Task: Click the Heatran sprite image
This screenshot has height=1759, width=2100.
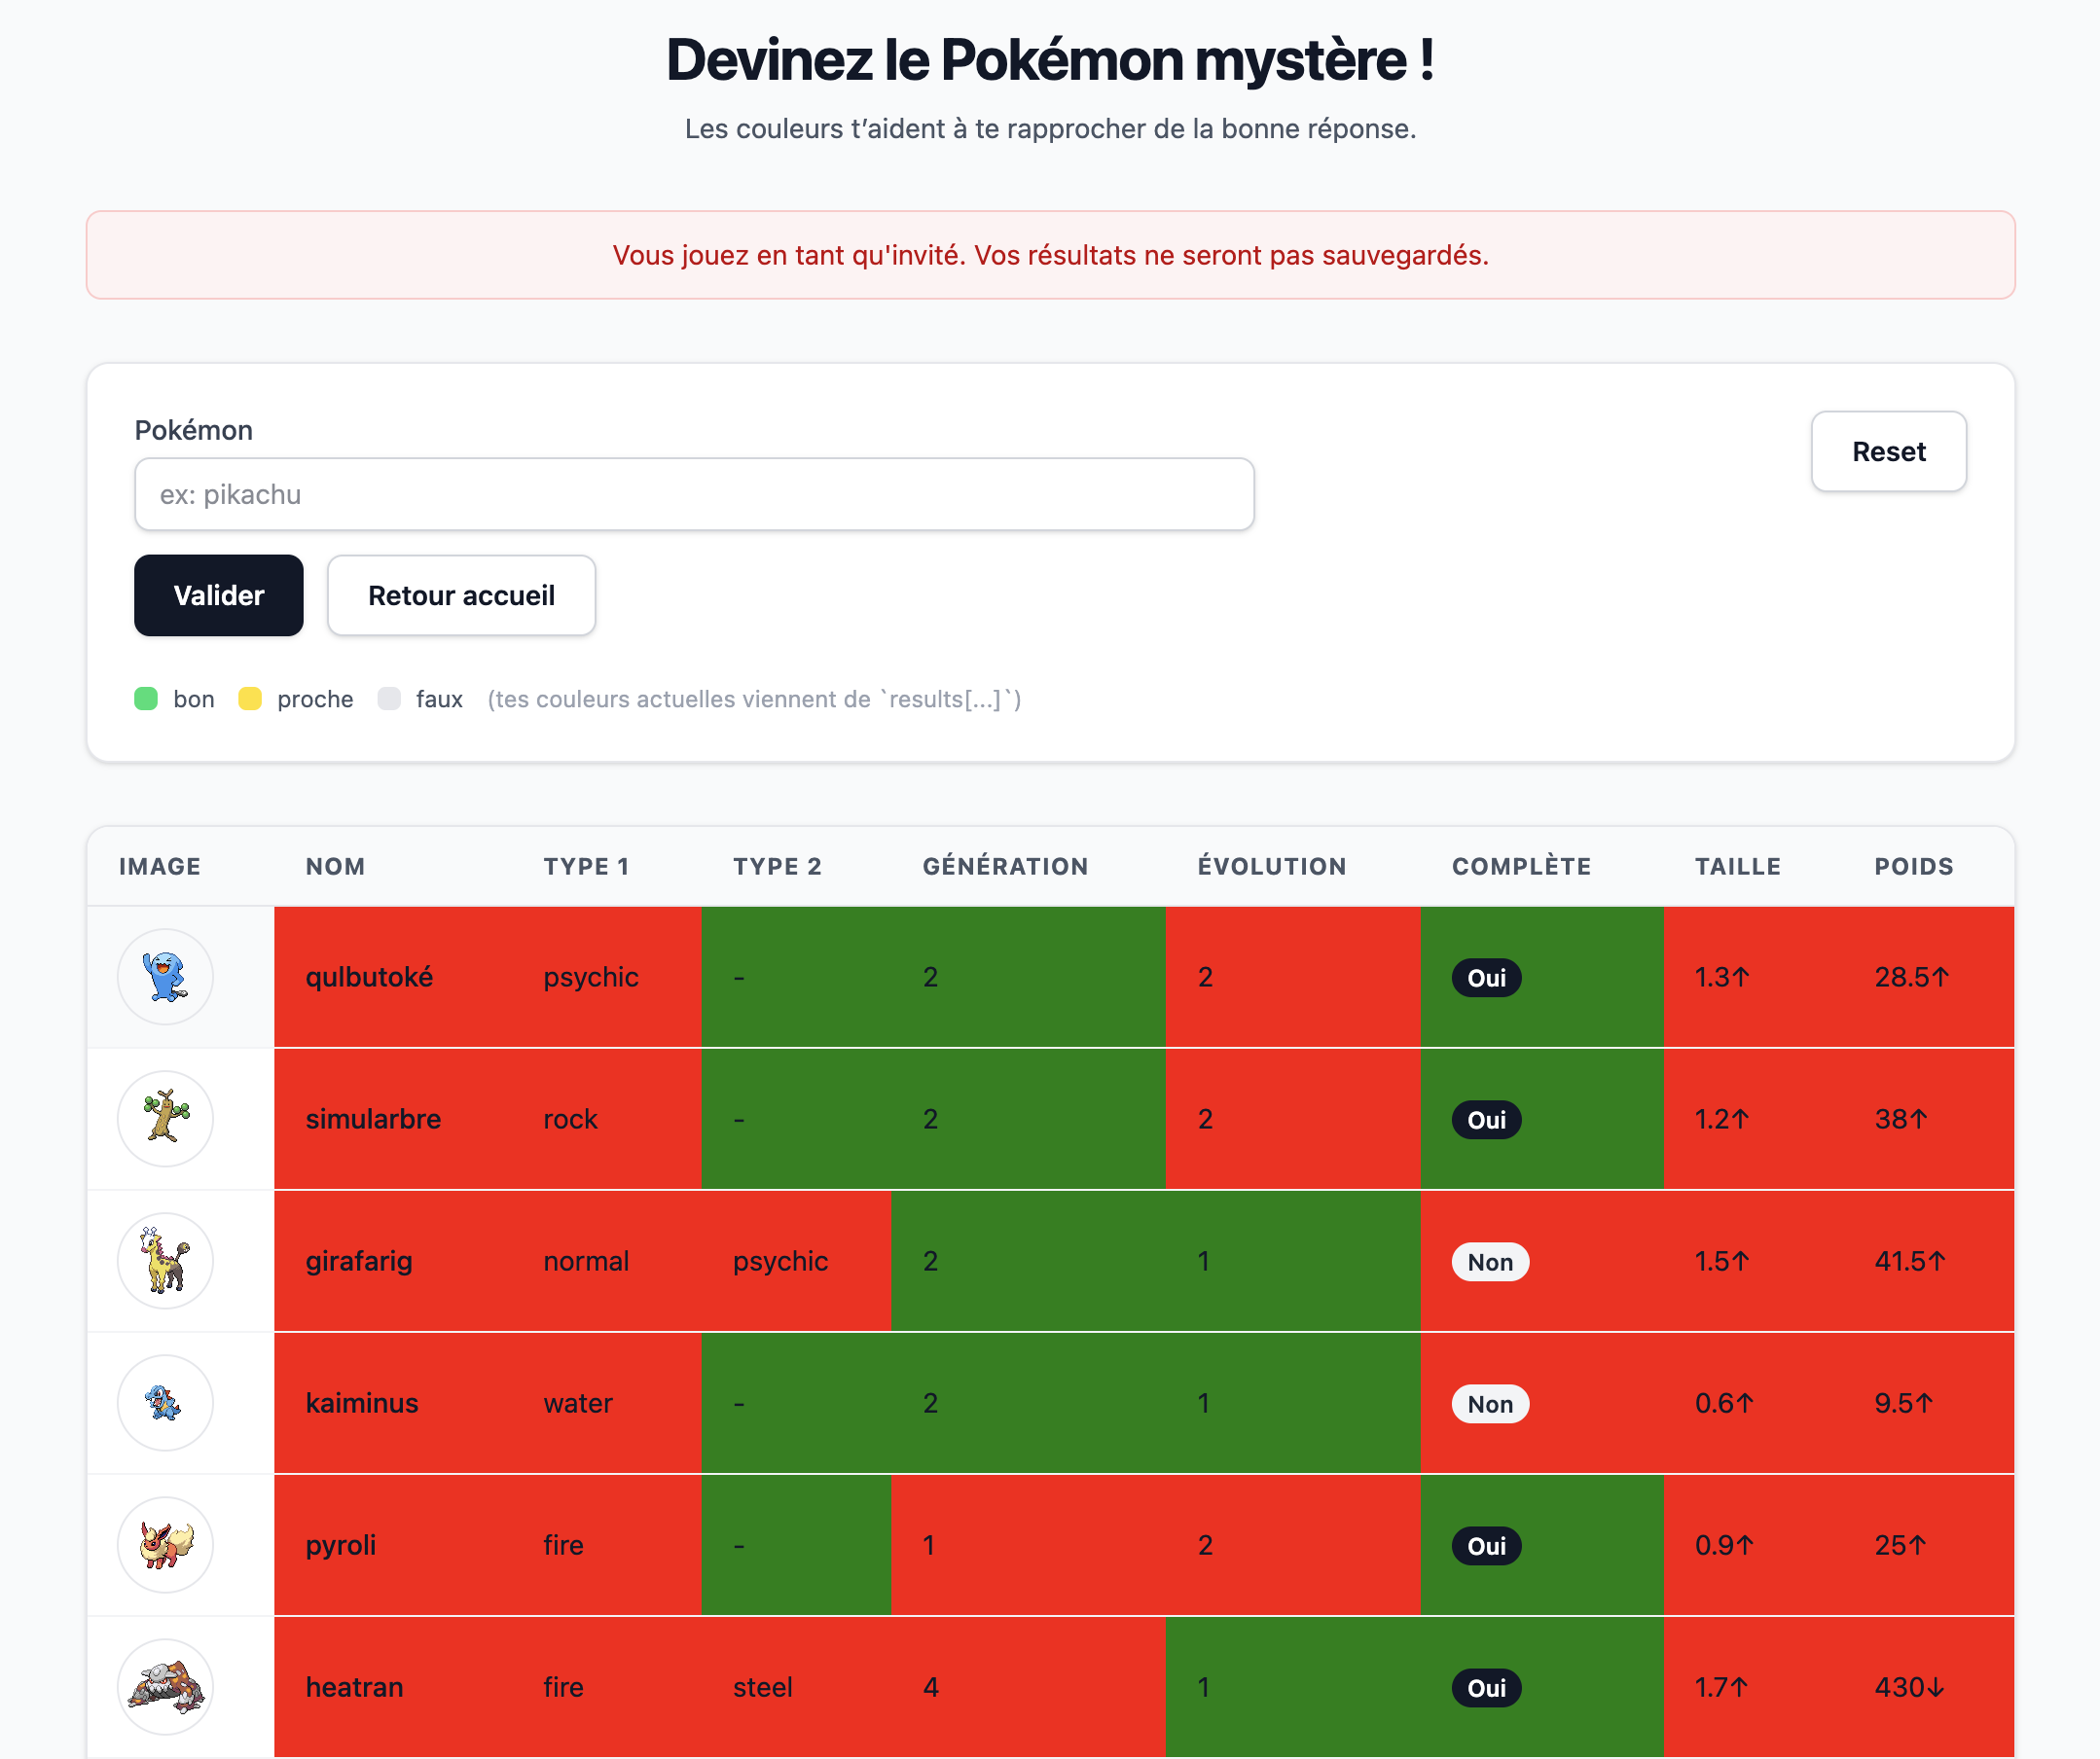Action: point(165,1687)
